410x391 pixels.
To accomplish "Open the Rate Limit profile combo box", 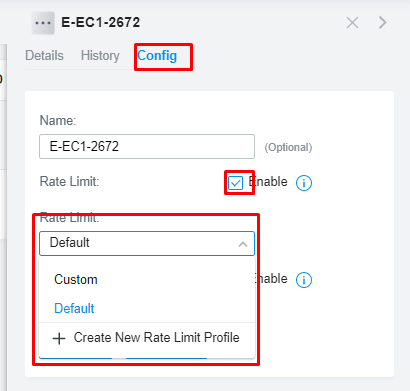I will coord(147,243).
